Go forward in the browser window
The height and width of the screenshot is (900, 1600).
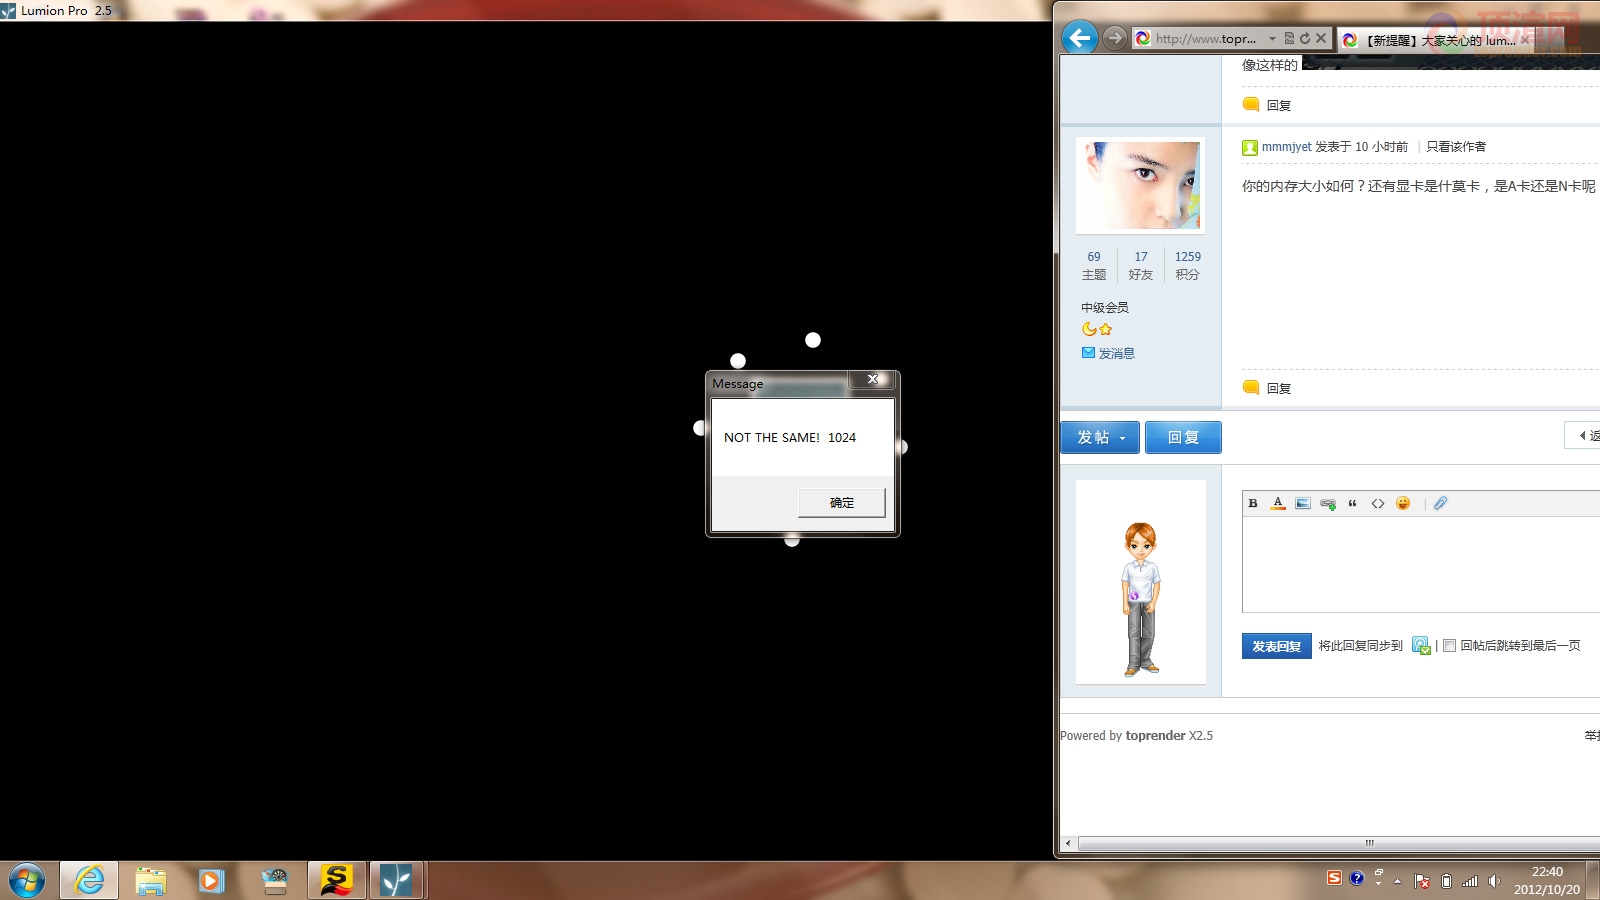[x=1114, y=38]
